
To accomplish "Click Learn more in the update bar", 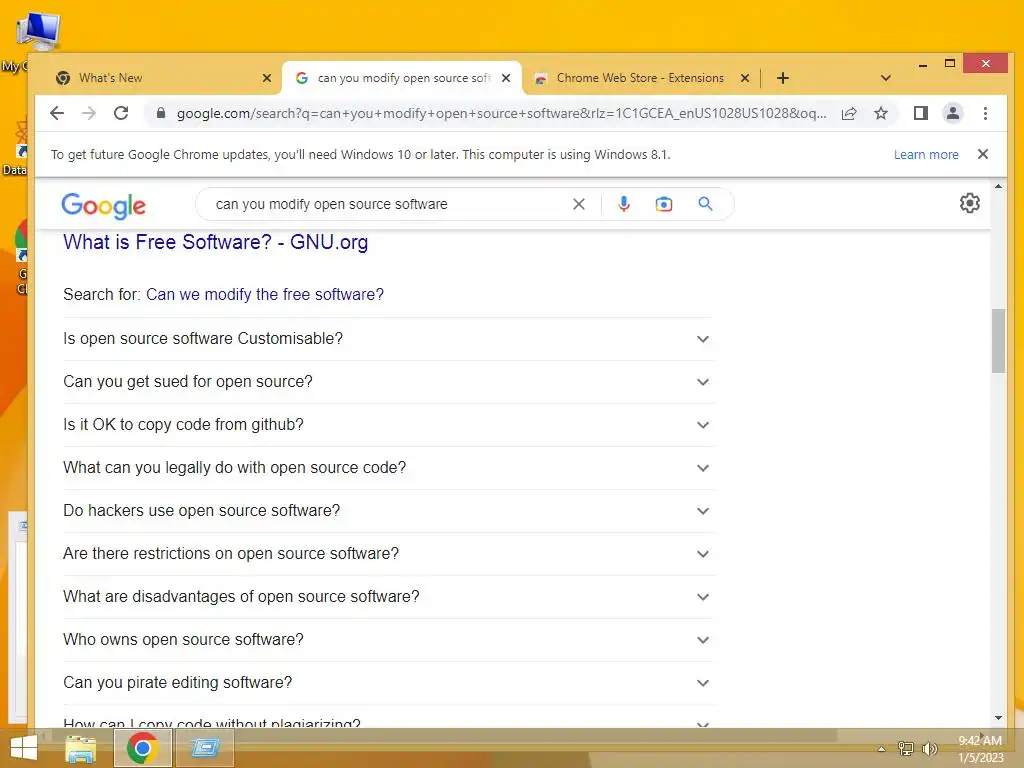I will [926, 155].
